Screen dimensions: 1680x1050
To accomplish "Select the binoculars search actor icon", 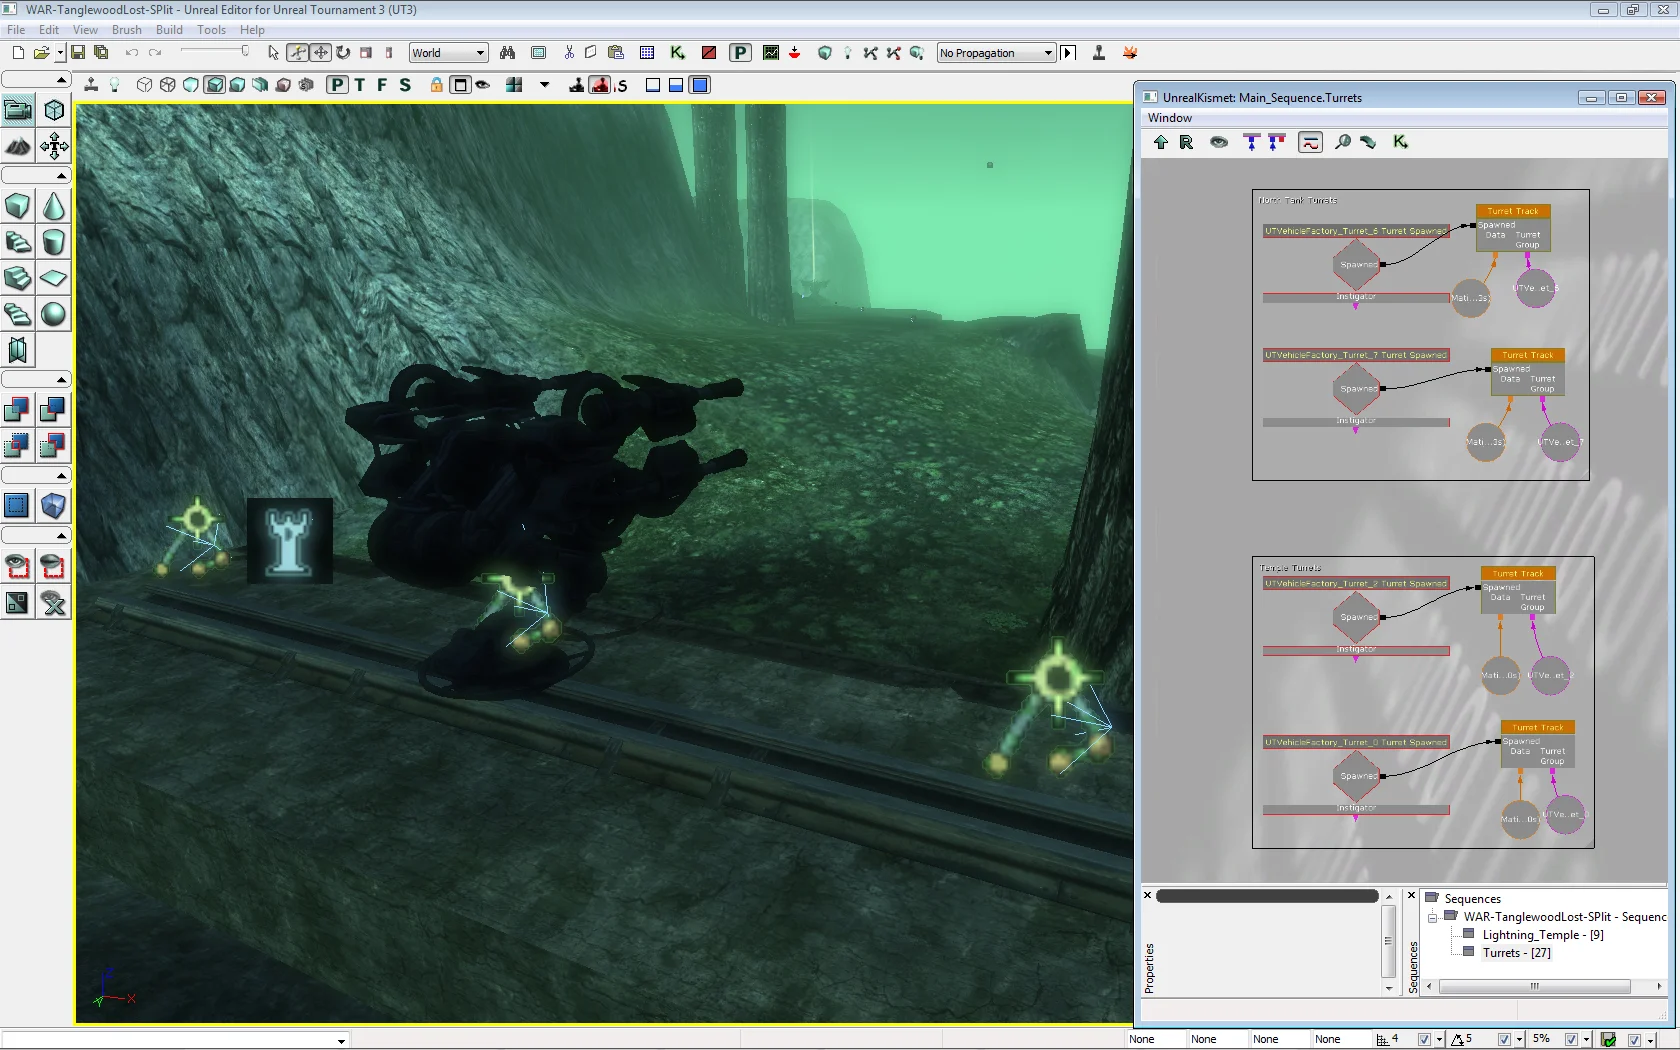I will (508, 53).
